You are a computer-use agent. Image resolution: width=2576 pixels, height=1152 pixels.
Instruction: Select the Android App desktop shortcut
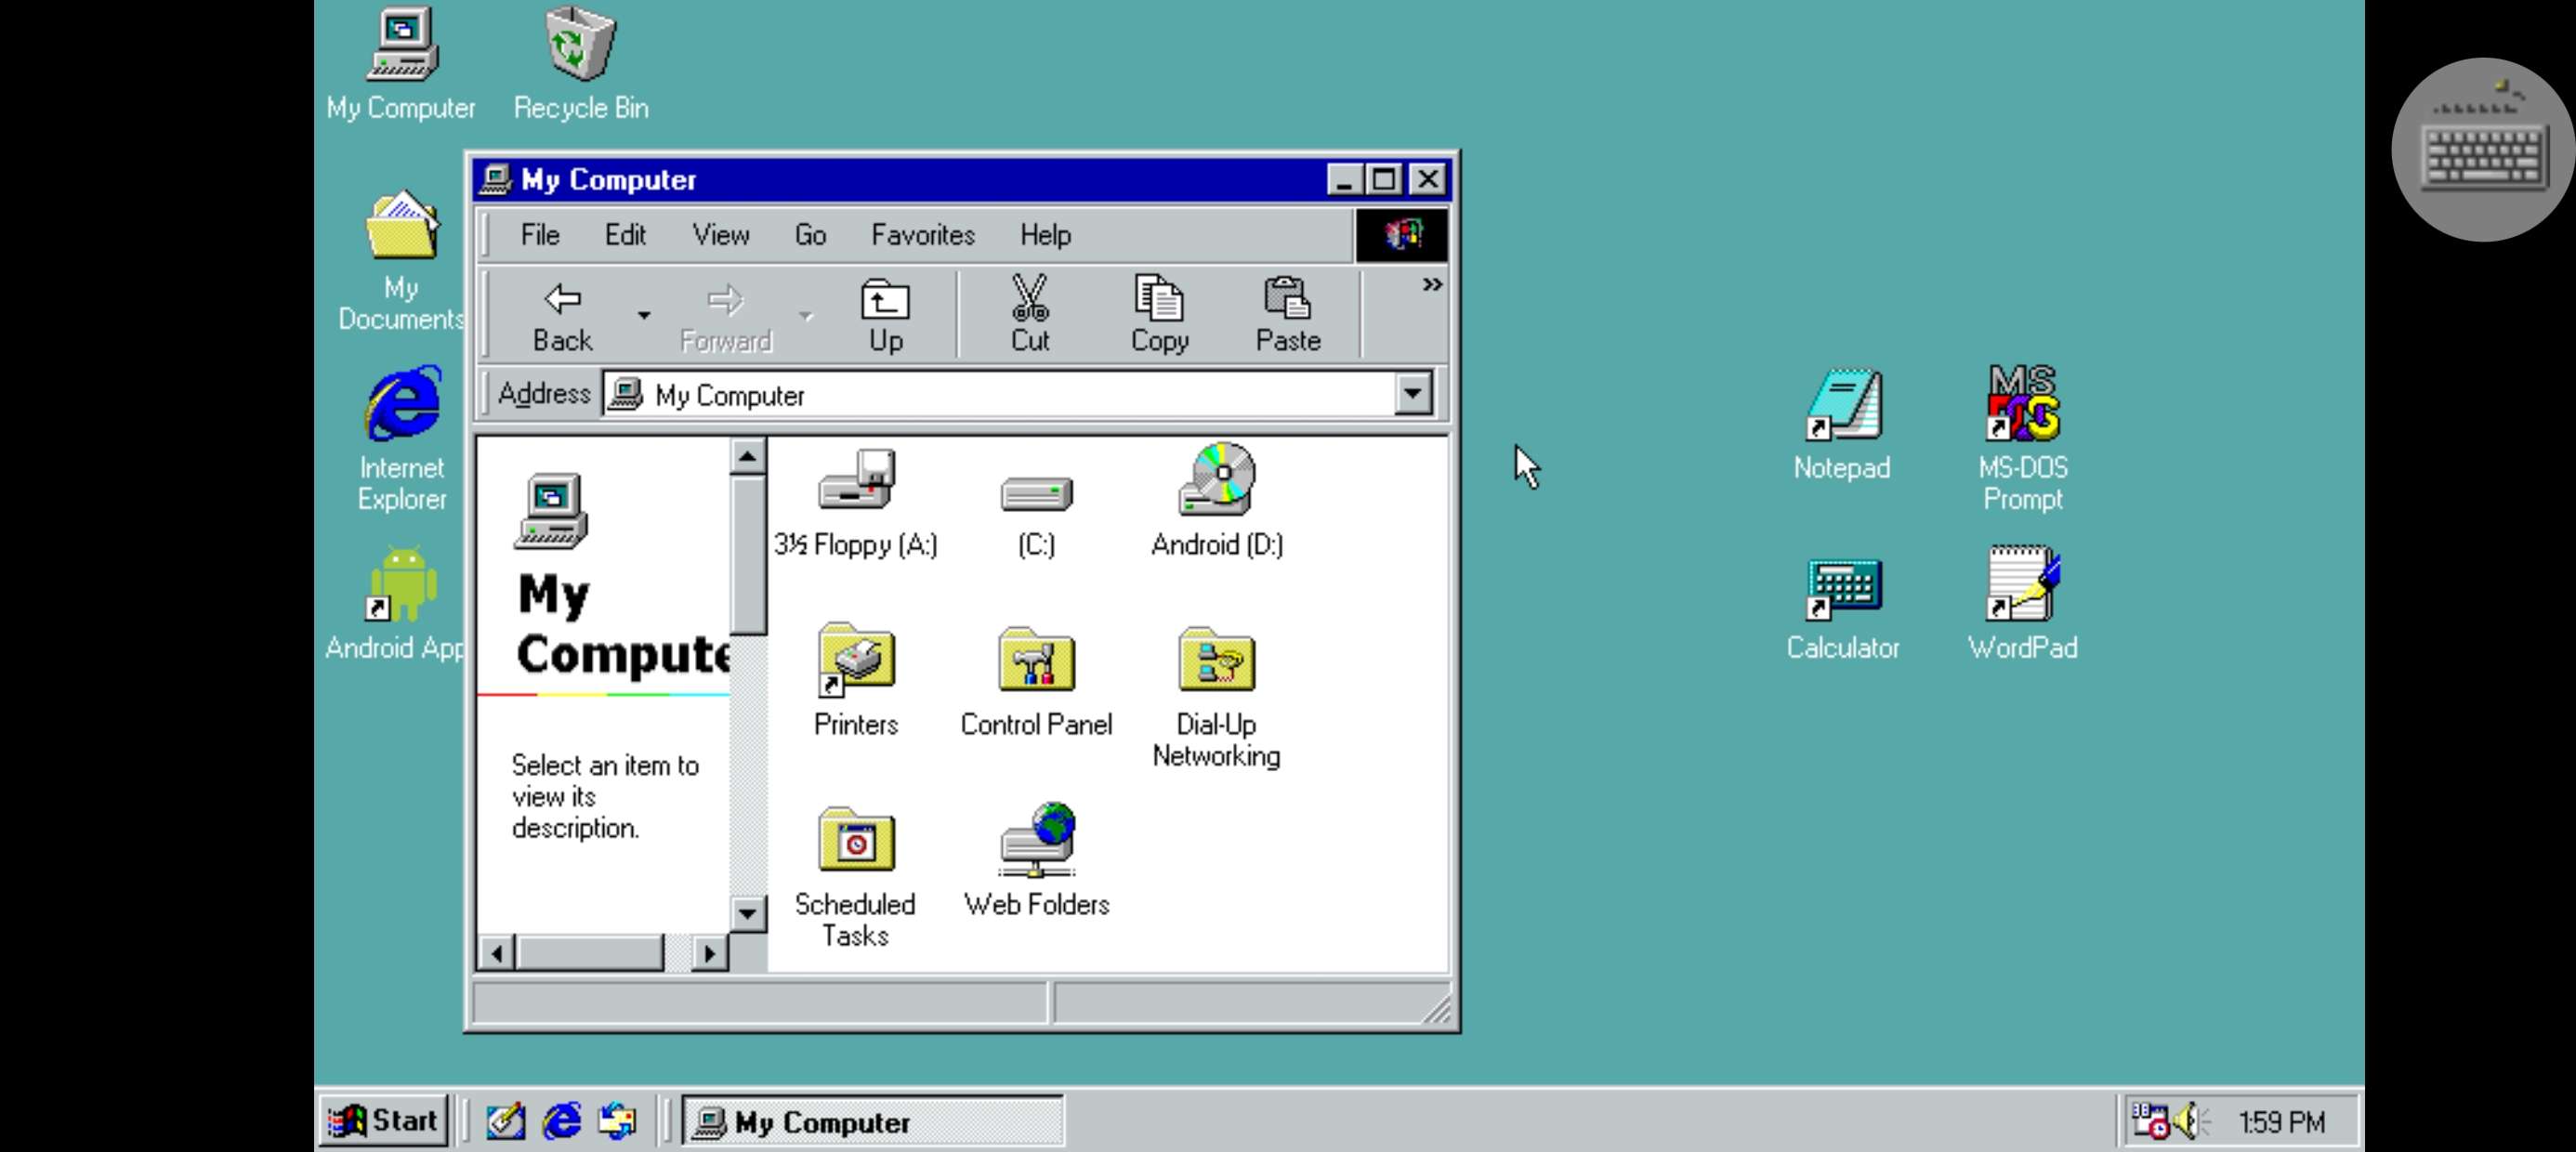tap(396, 604)
